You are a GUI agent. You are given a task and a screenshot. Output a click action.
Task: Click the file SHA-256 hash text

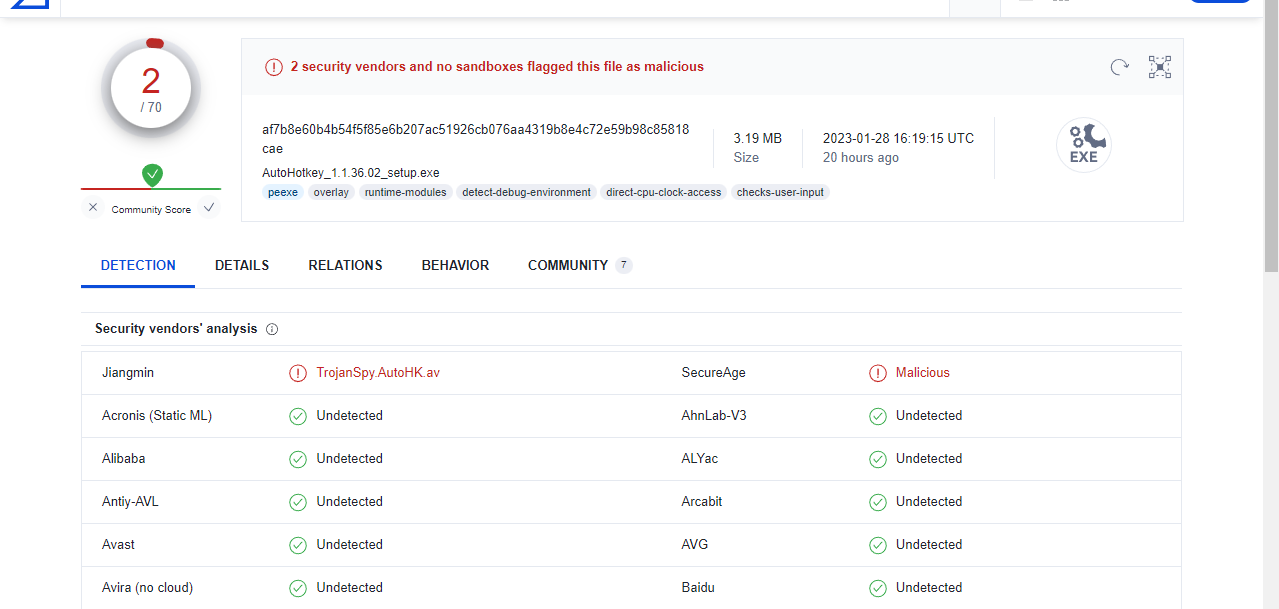[476, 139]
